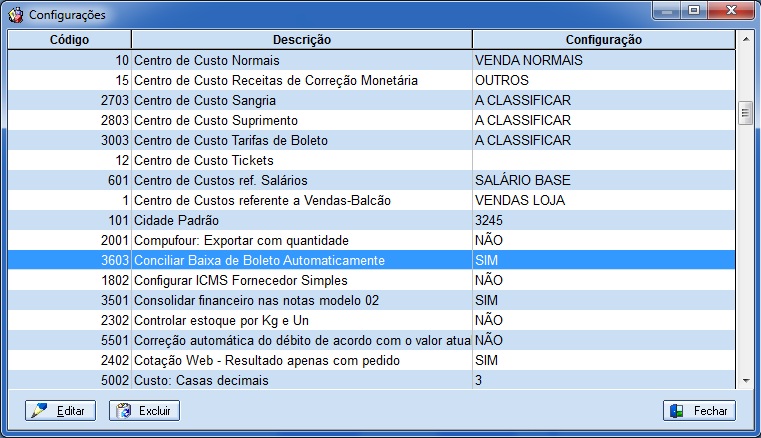Click the Configuração column header
Viewport: 761px width, 438px height.
click(604, 39)
